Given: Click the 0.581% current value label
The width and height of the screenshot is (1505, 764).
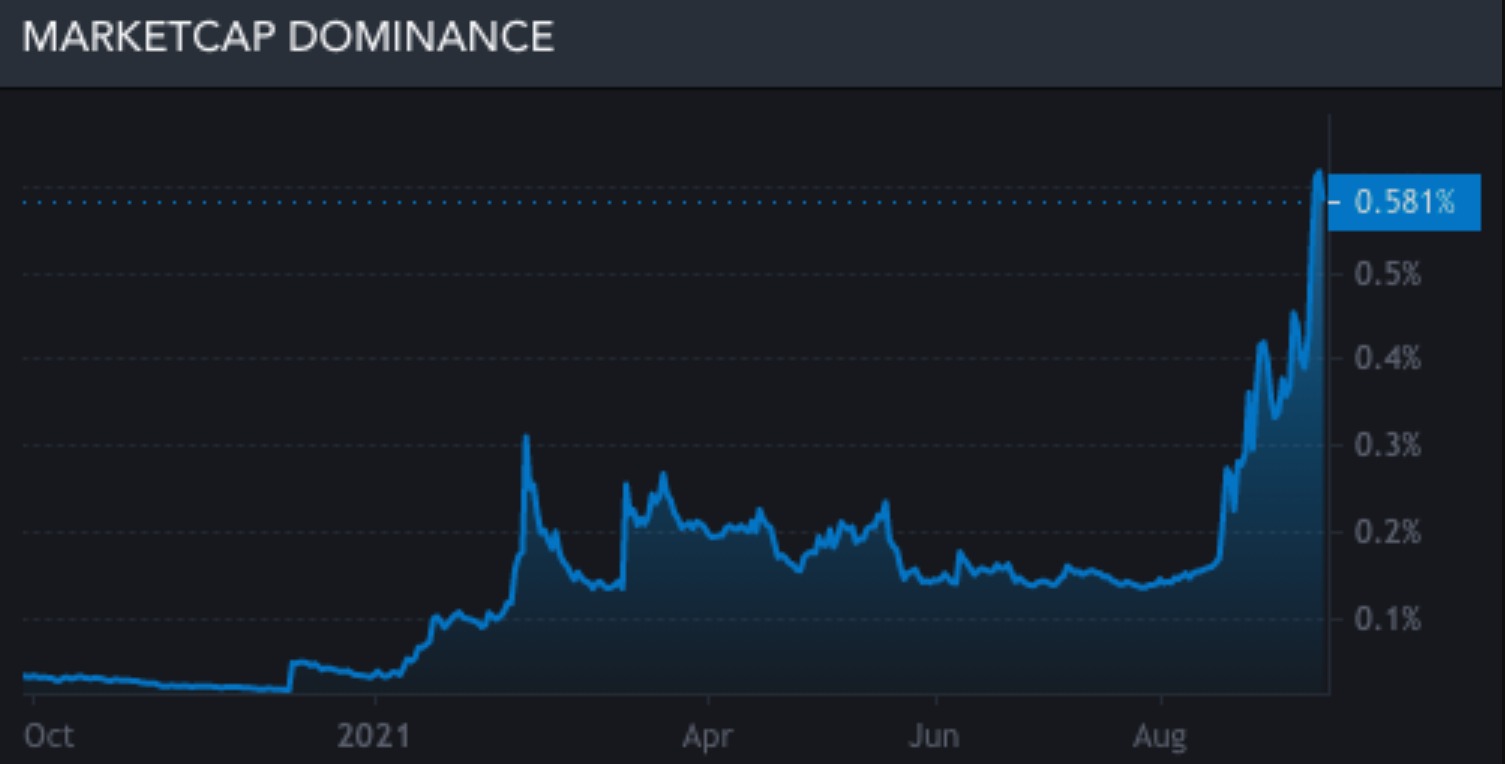Looking at the screenshot, I should (1404, 203).
